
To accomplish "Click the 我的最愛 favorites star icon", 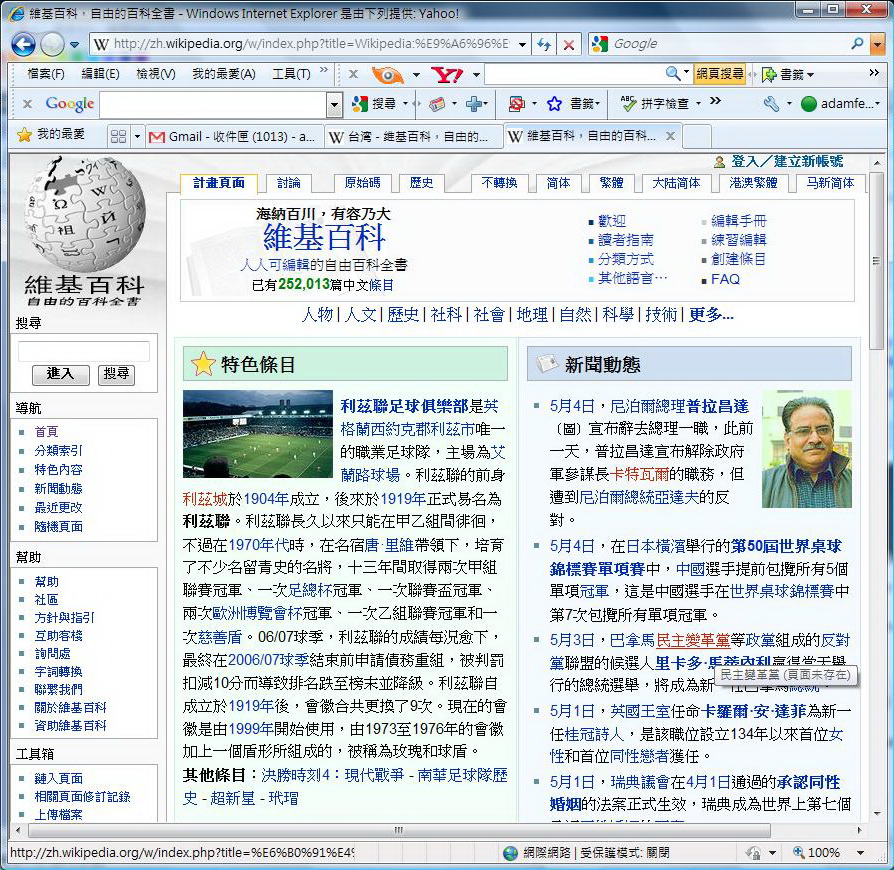I will pyautogui.click(x=25, y=135).
